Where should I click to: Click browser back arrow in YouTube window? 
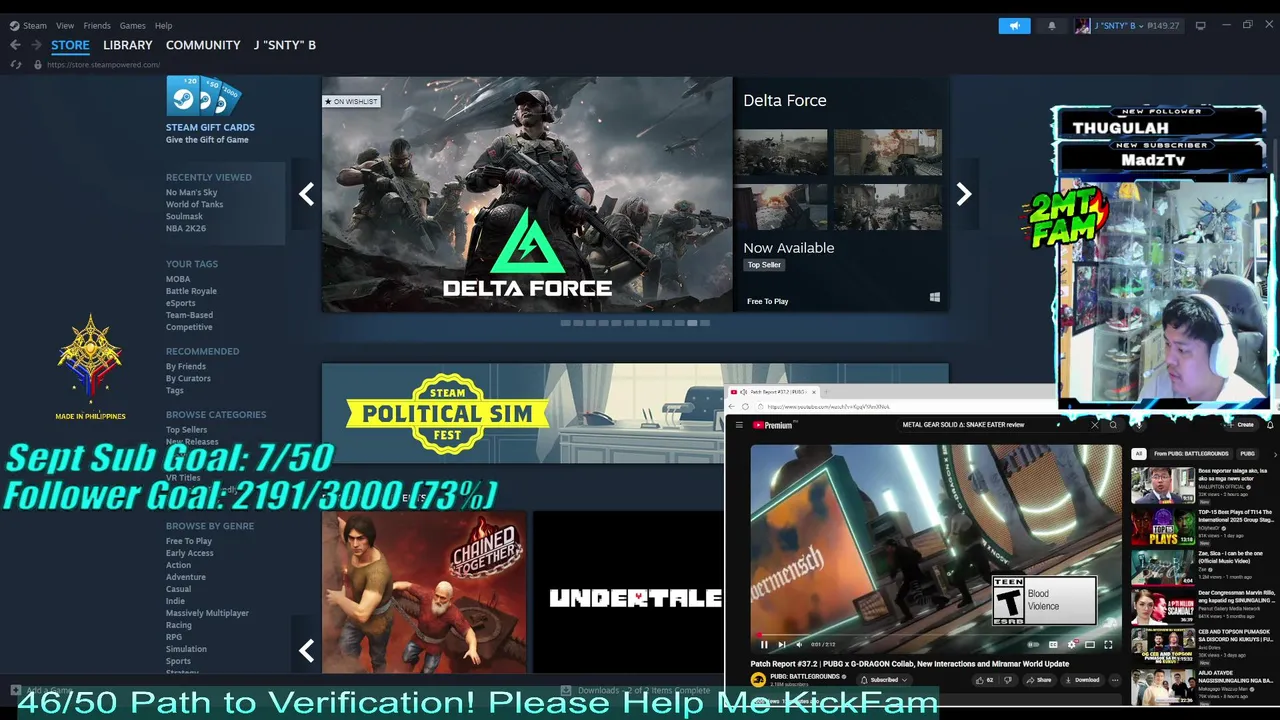point(731,407)
